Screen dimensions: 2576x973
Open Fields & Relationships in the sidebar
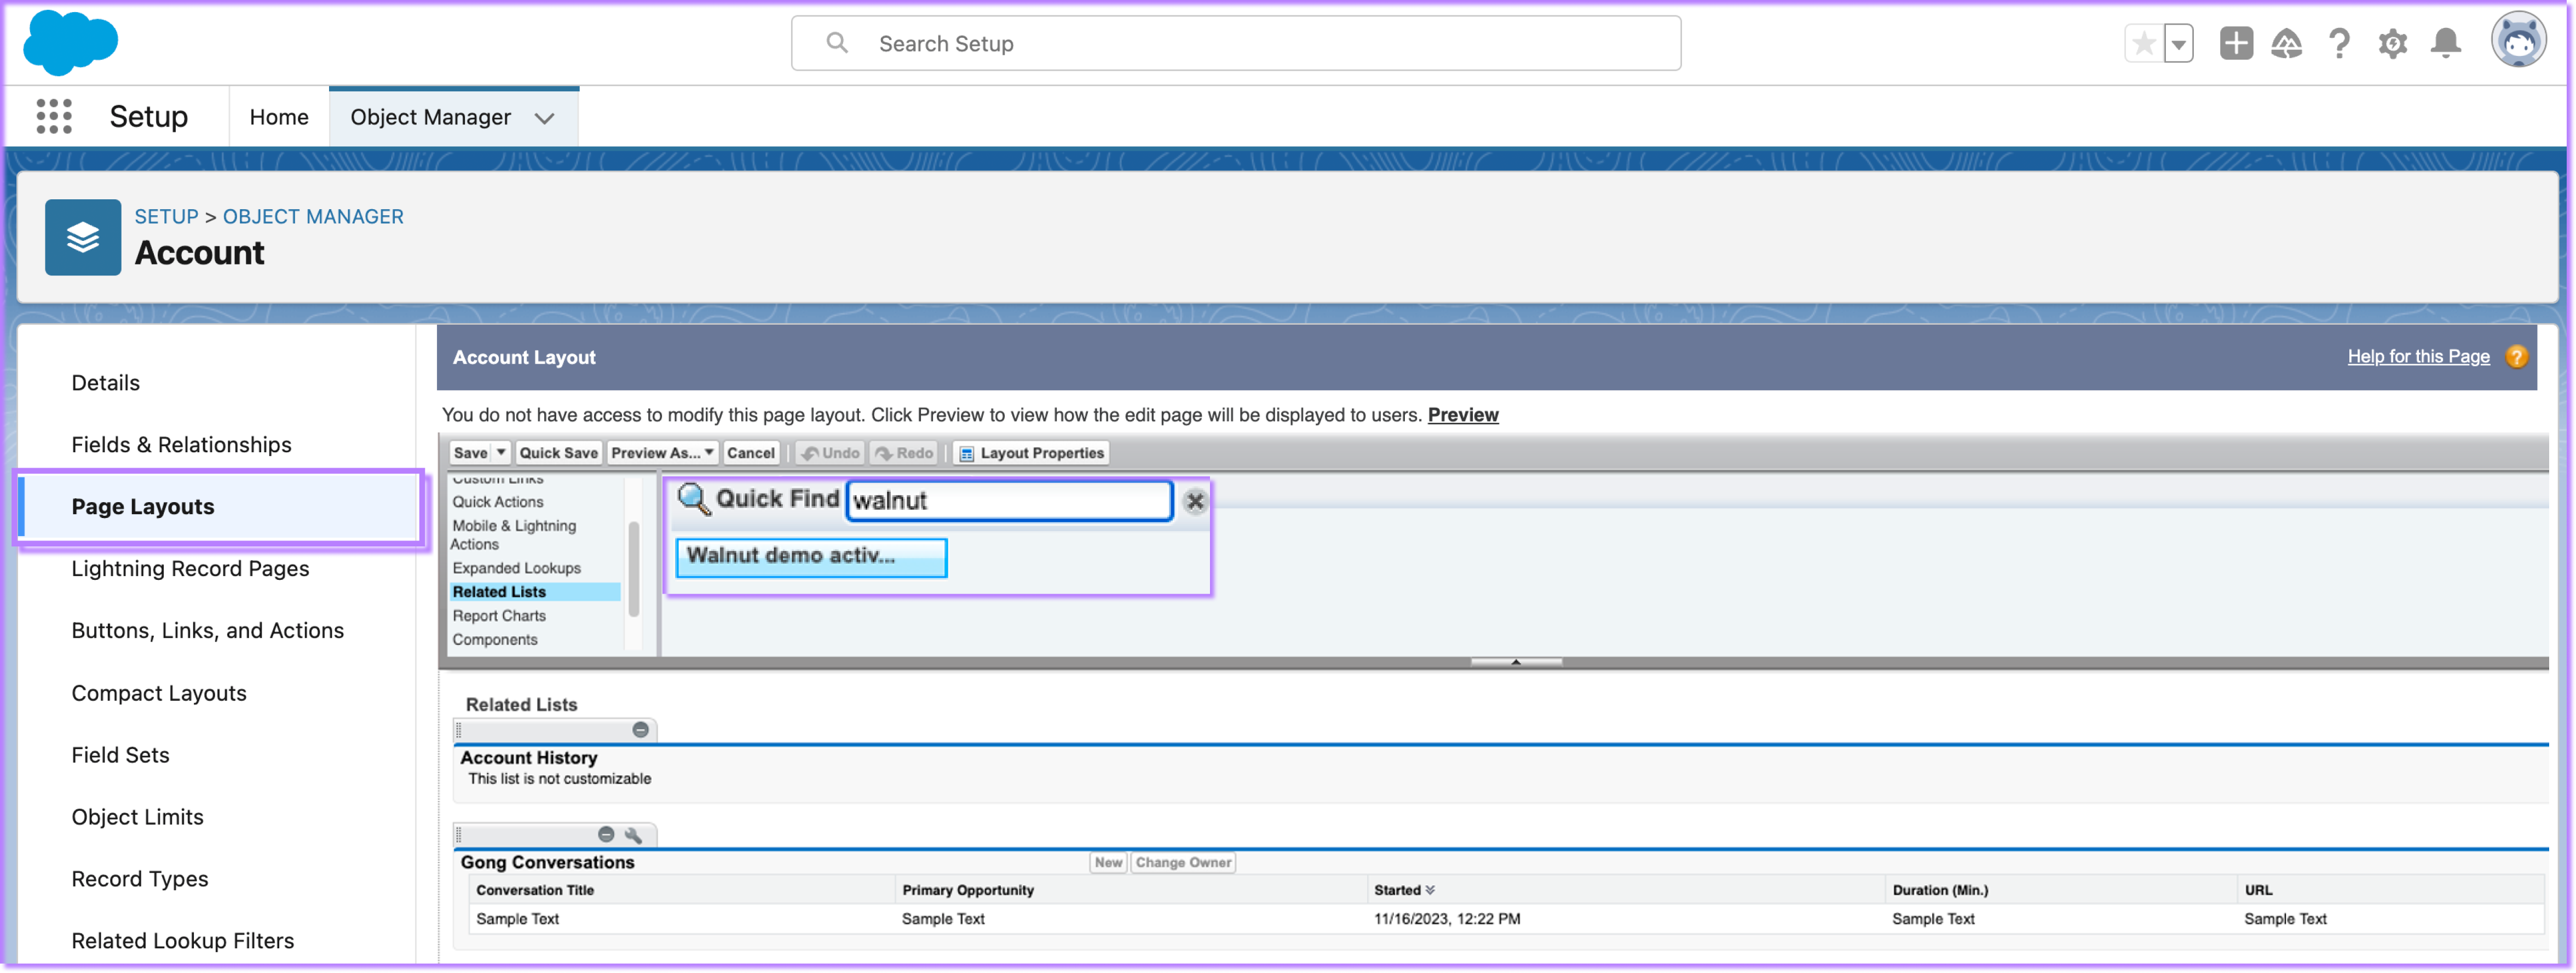point(181,444)
